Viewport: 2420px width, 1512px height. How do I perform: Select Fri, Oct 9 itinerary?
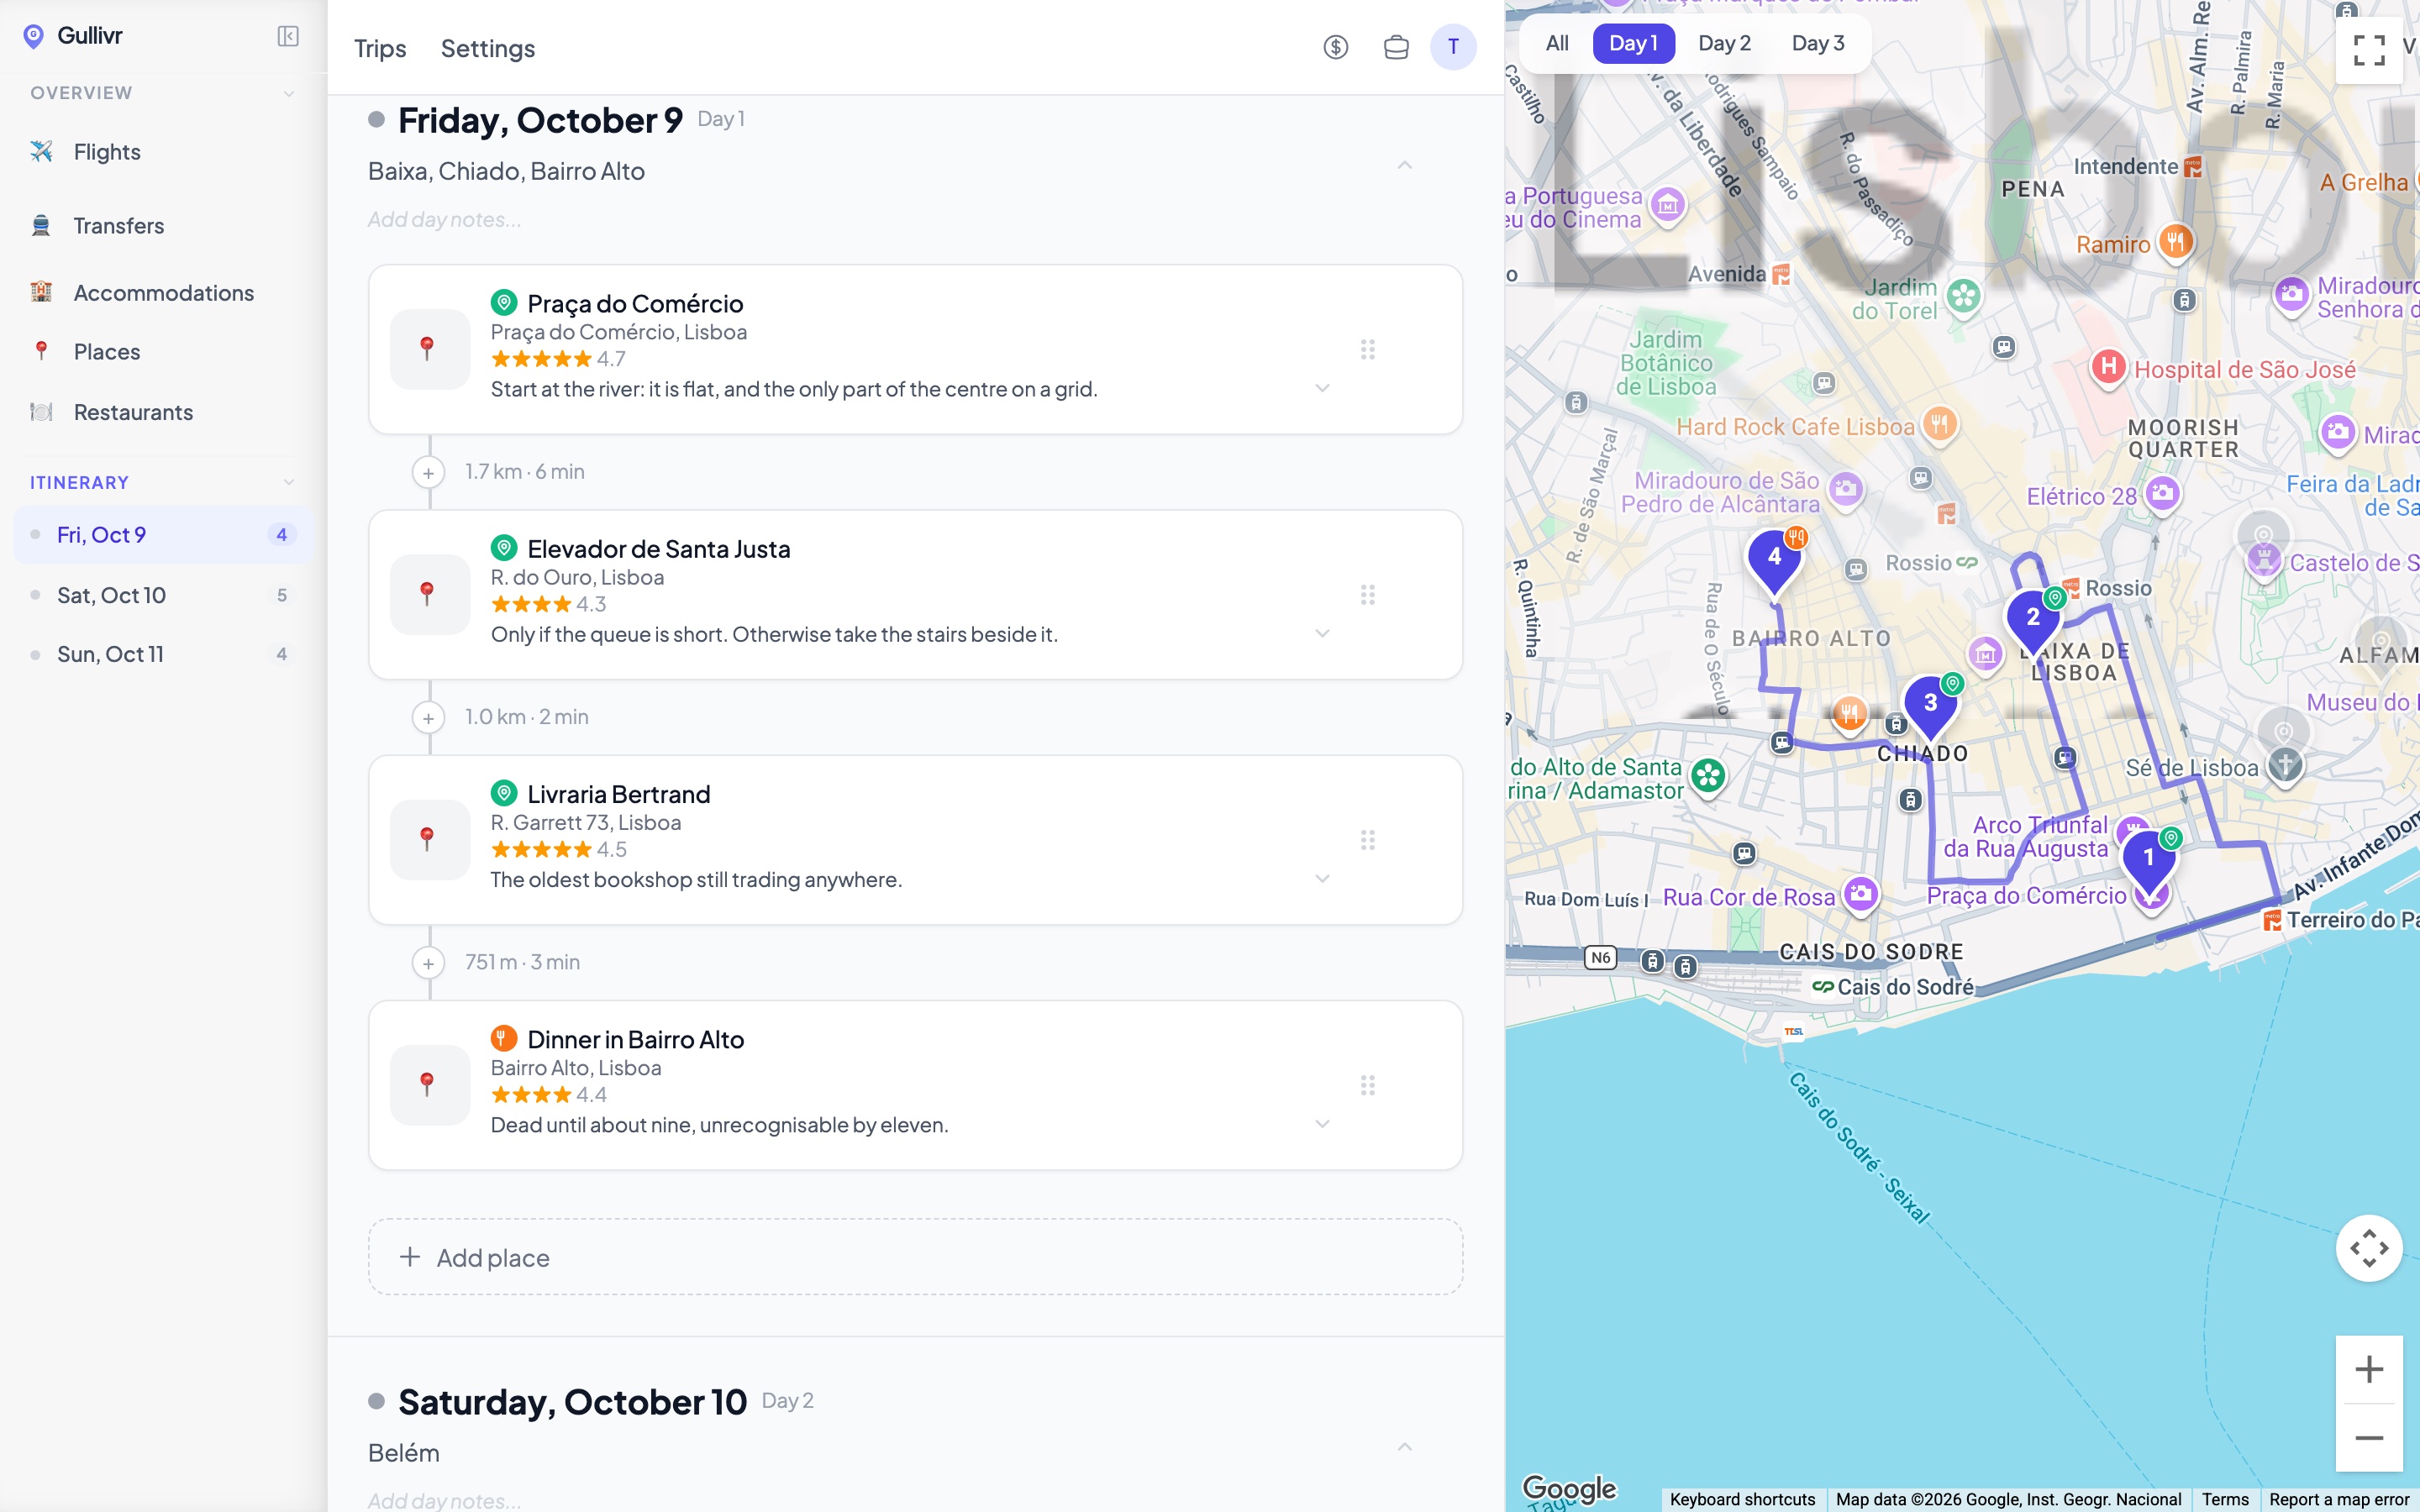click(x=163, y=535)
